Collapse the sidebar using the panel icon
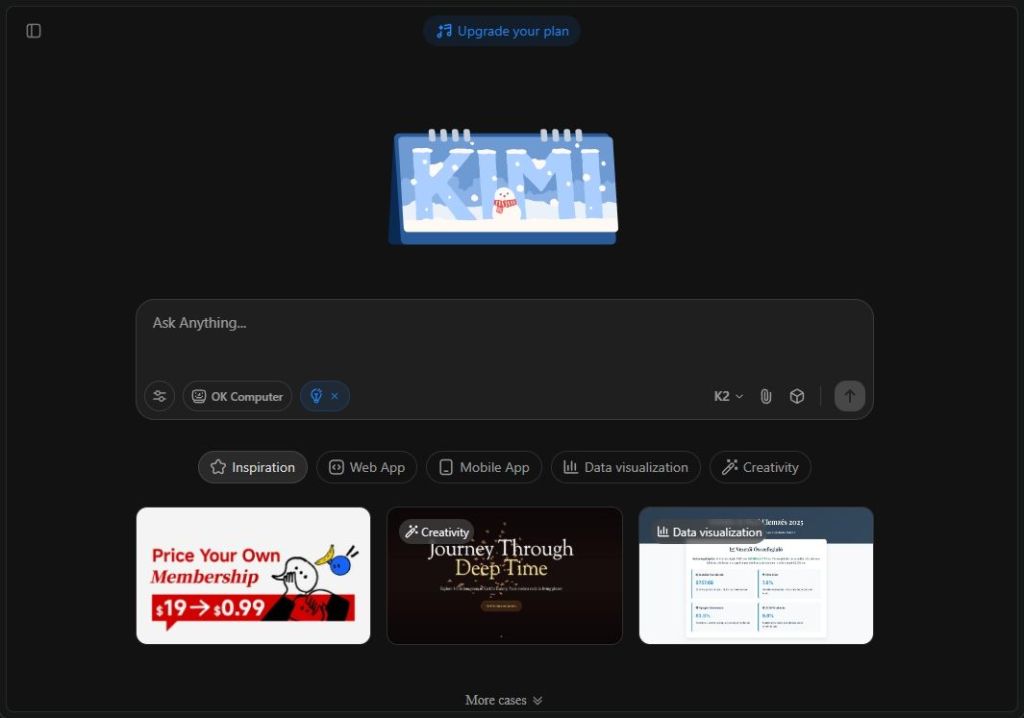The height and width of the screenshot is (718, 1024). click(33, 30)
